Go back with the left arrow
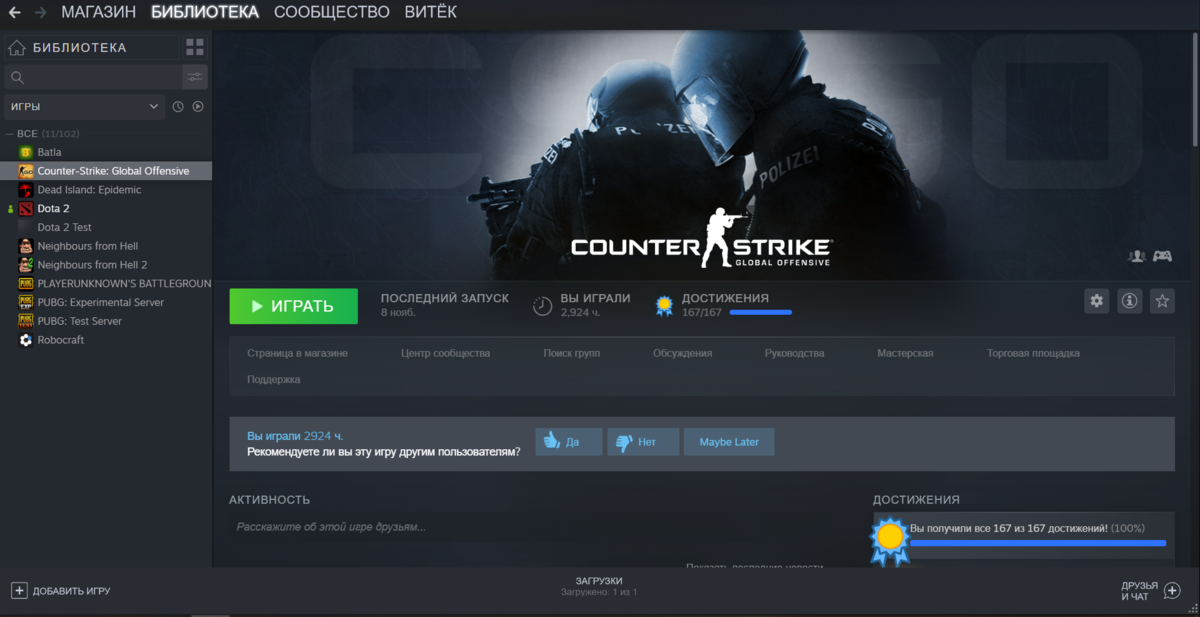 tap(14, 12)
